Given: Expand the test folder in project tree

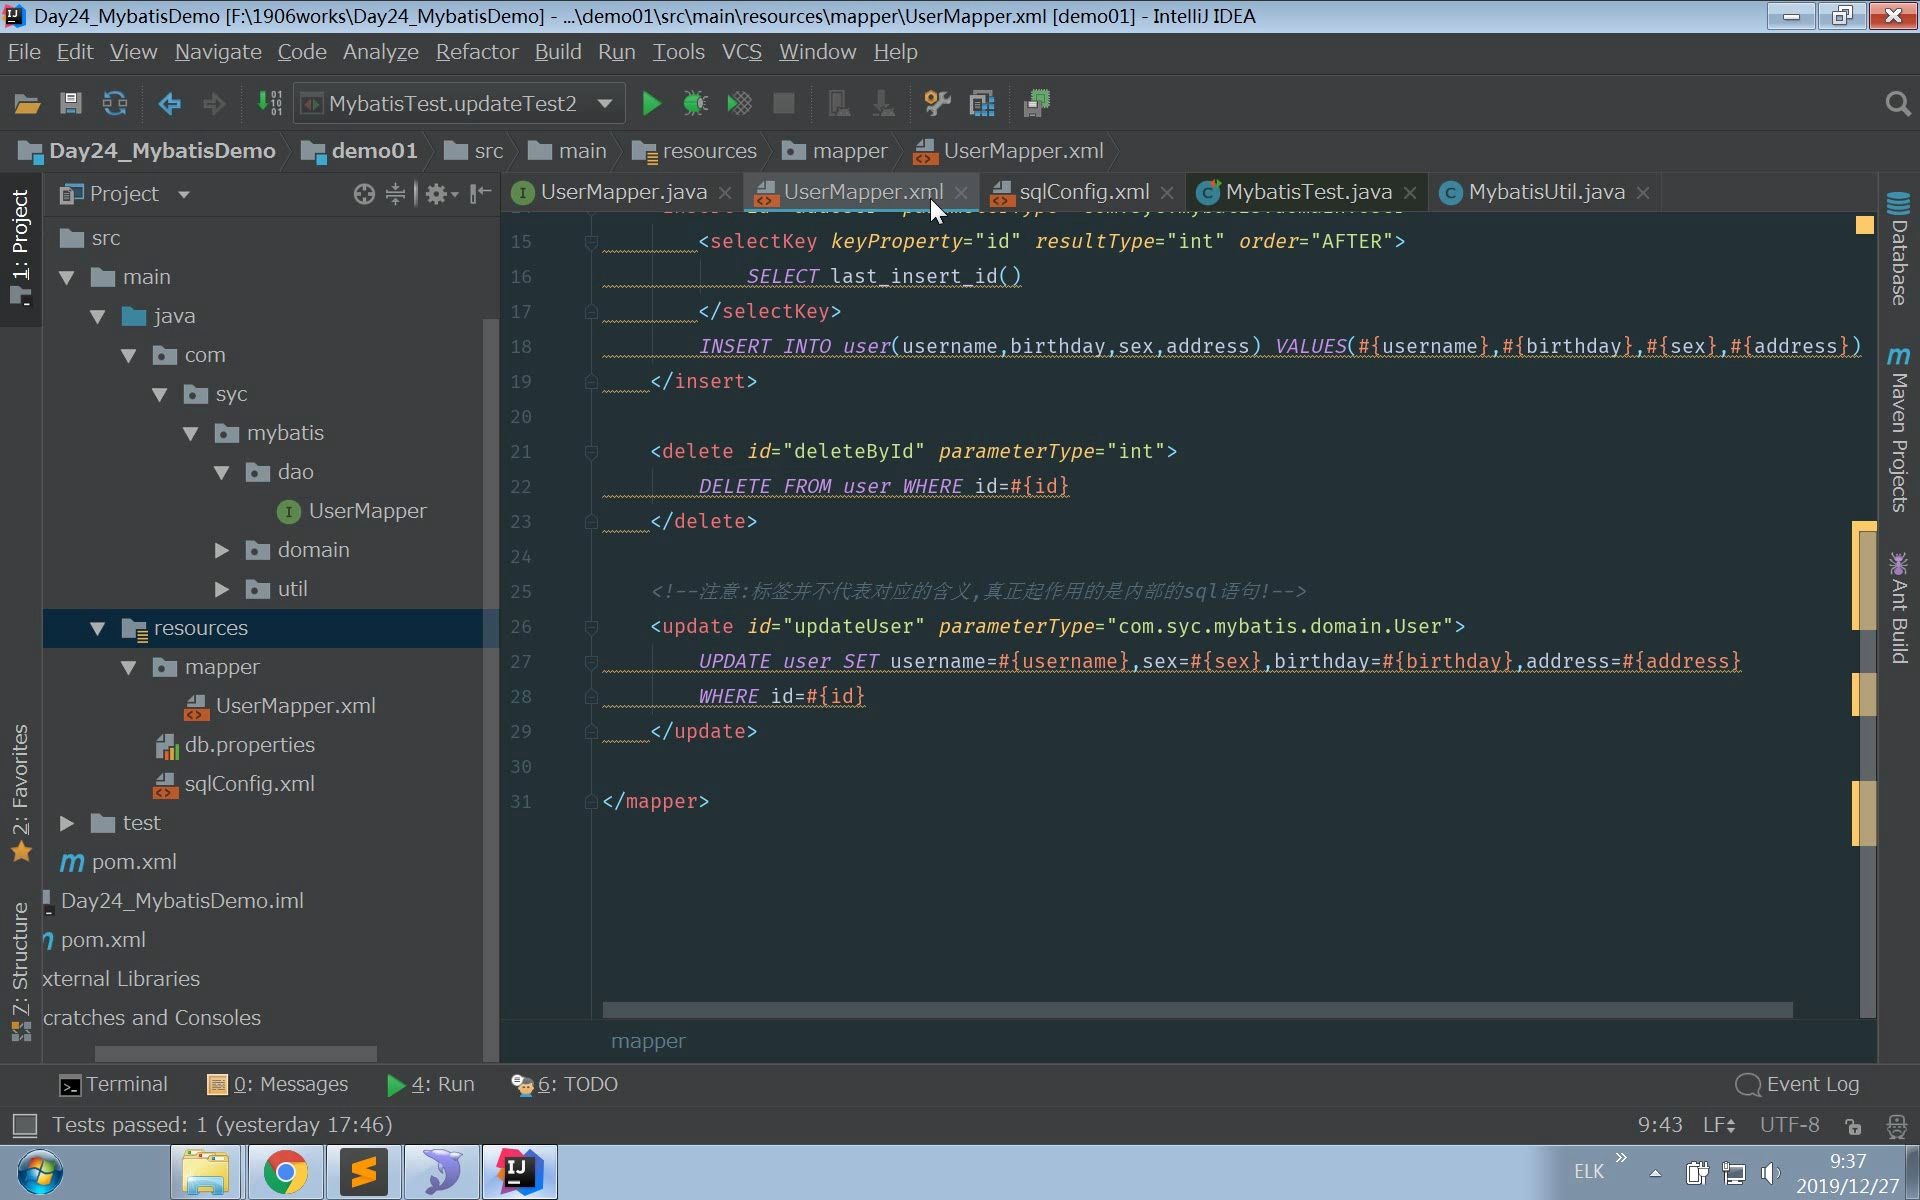Looking at the screenshot, I should pyautogui.click(x=67, y=823).
